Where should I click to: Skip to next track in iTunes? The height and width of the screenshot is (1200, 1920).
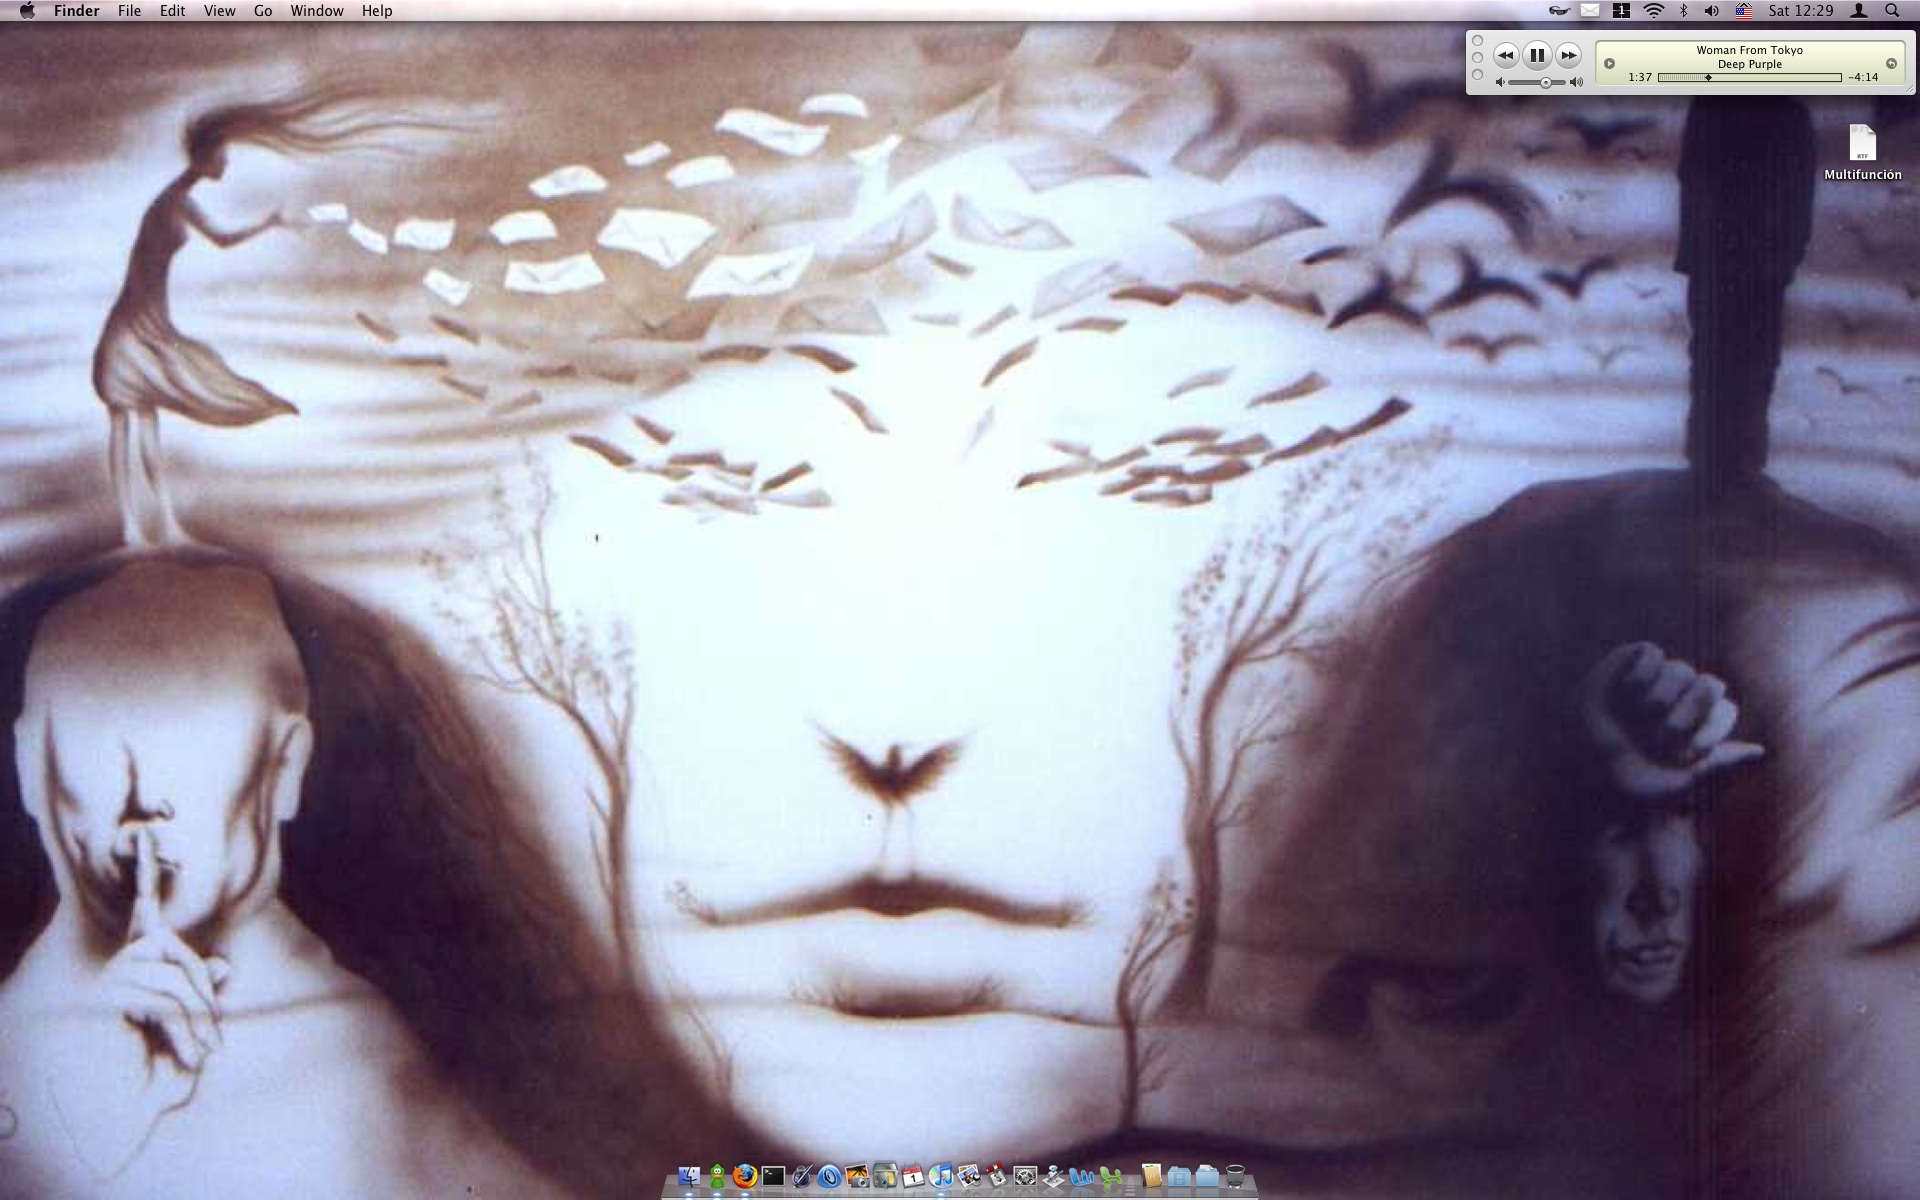tap(1568, 56)
